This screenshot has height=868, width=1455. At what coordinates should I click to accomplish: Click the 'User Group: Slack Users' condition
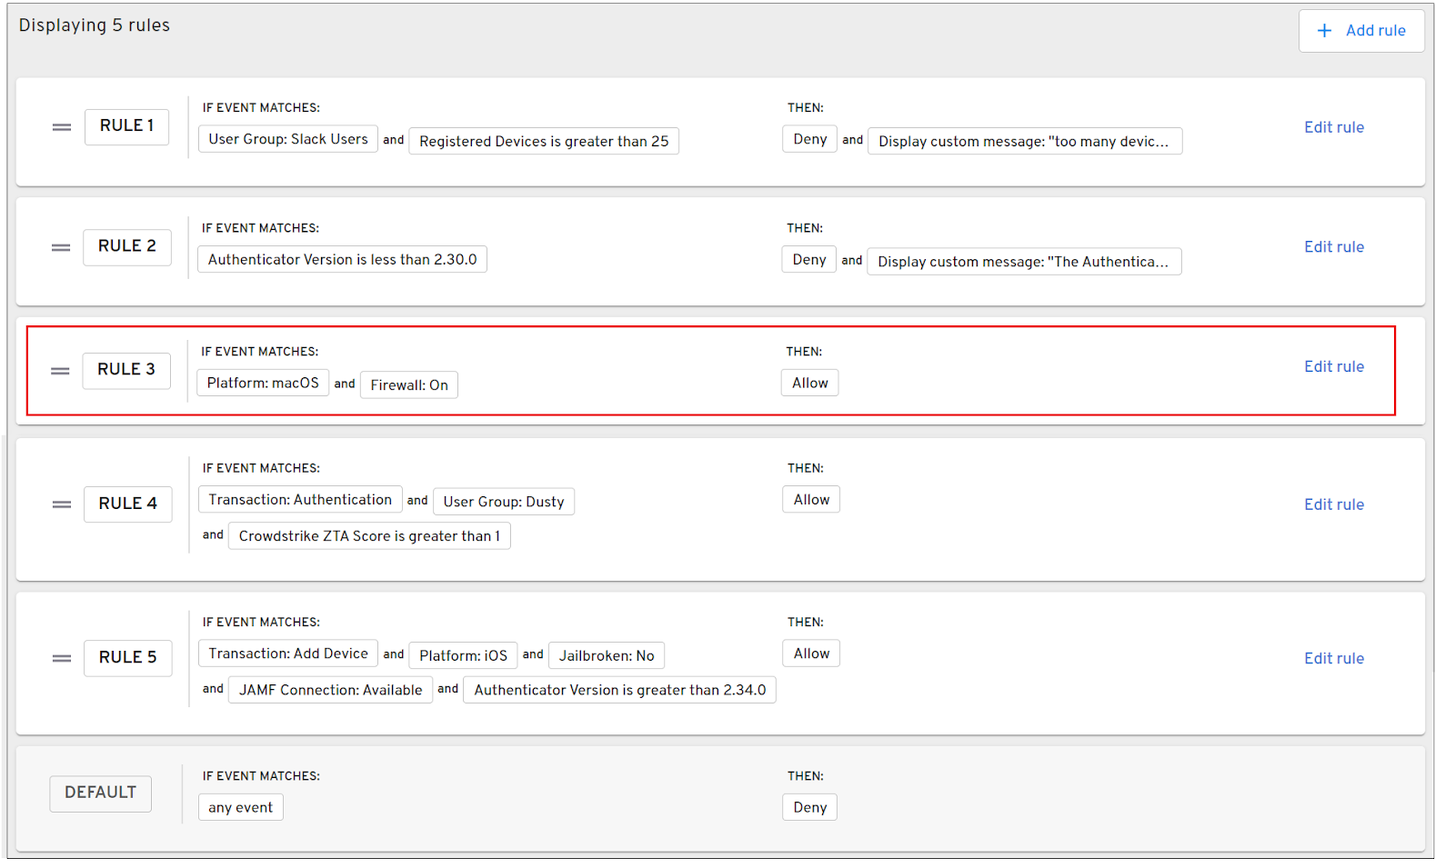point(288,139)
